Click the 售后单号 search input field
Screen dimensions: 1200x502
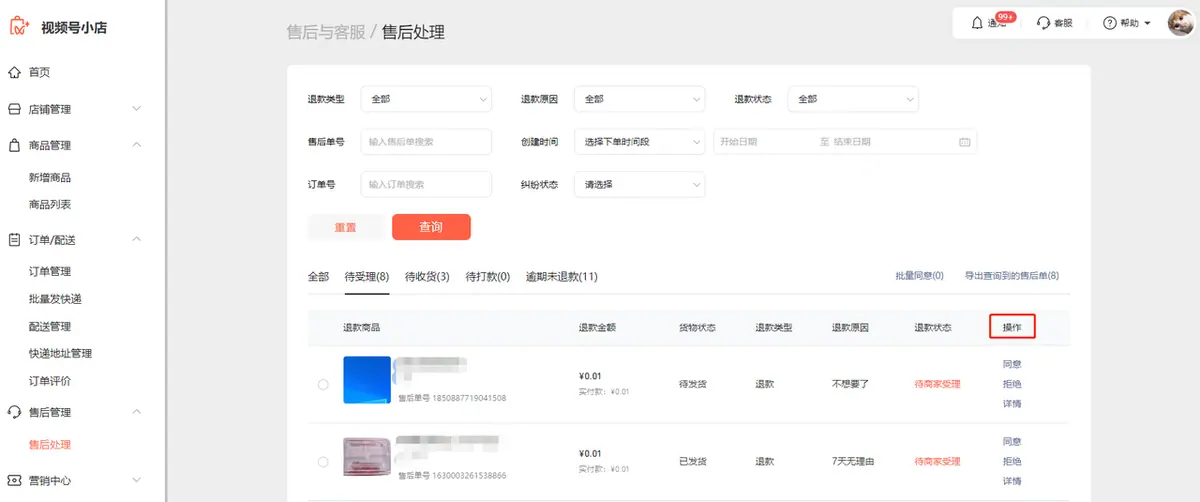pyautogui.click(x=426, y=142)
